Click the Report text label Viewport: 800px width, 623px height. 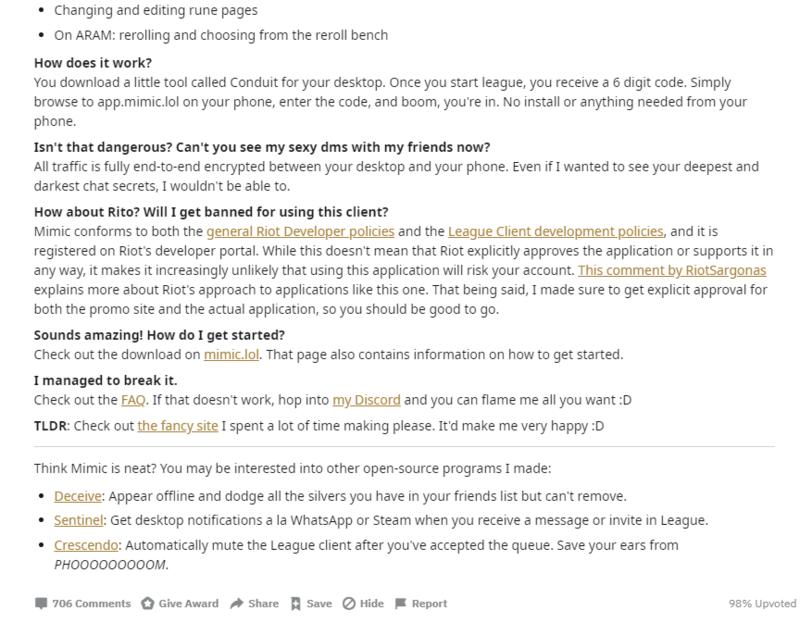click(429, 603)
